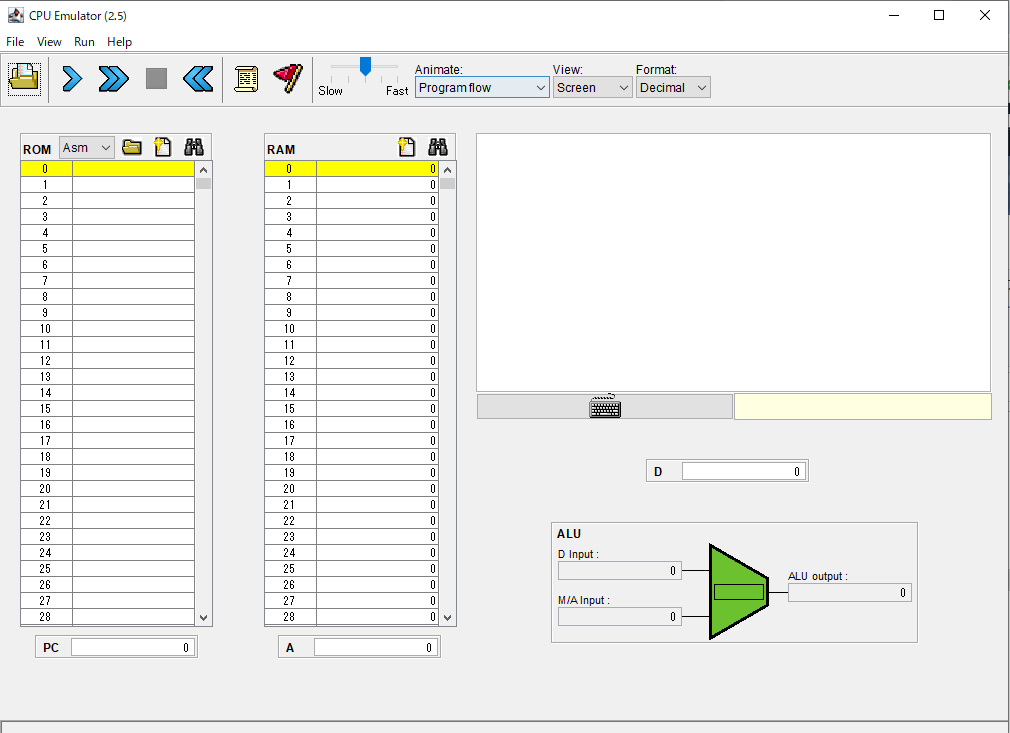The height and width of the screenshot is (733, 1010).
Task: Click the ALU M/A Input field
Action: coord(620,616)
